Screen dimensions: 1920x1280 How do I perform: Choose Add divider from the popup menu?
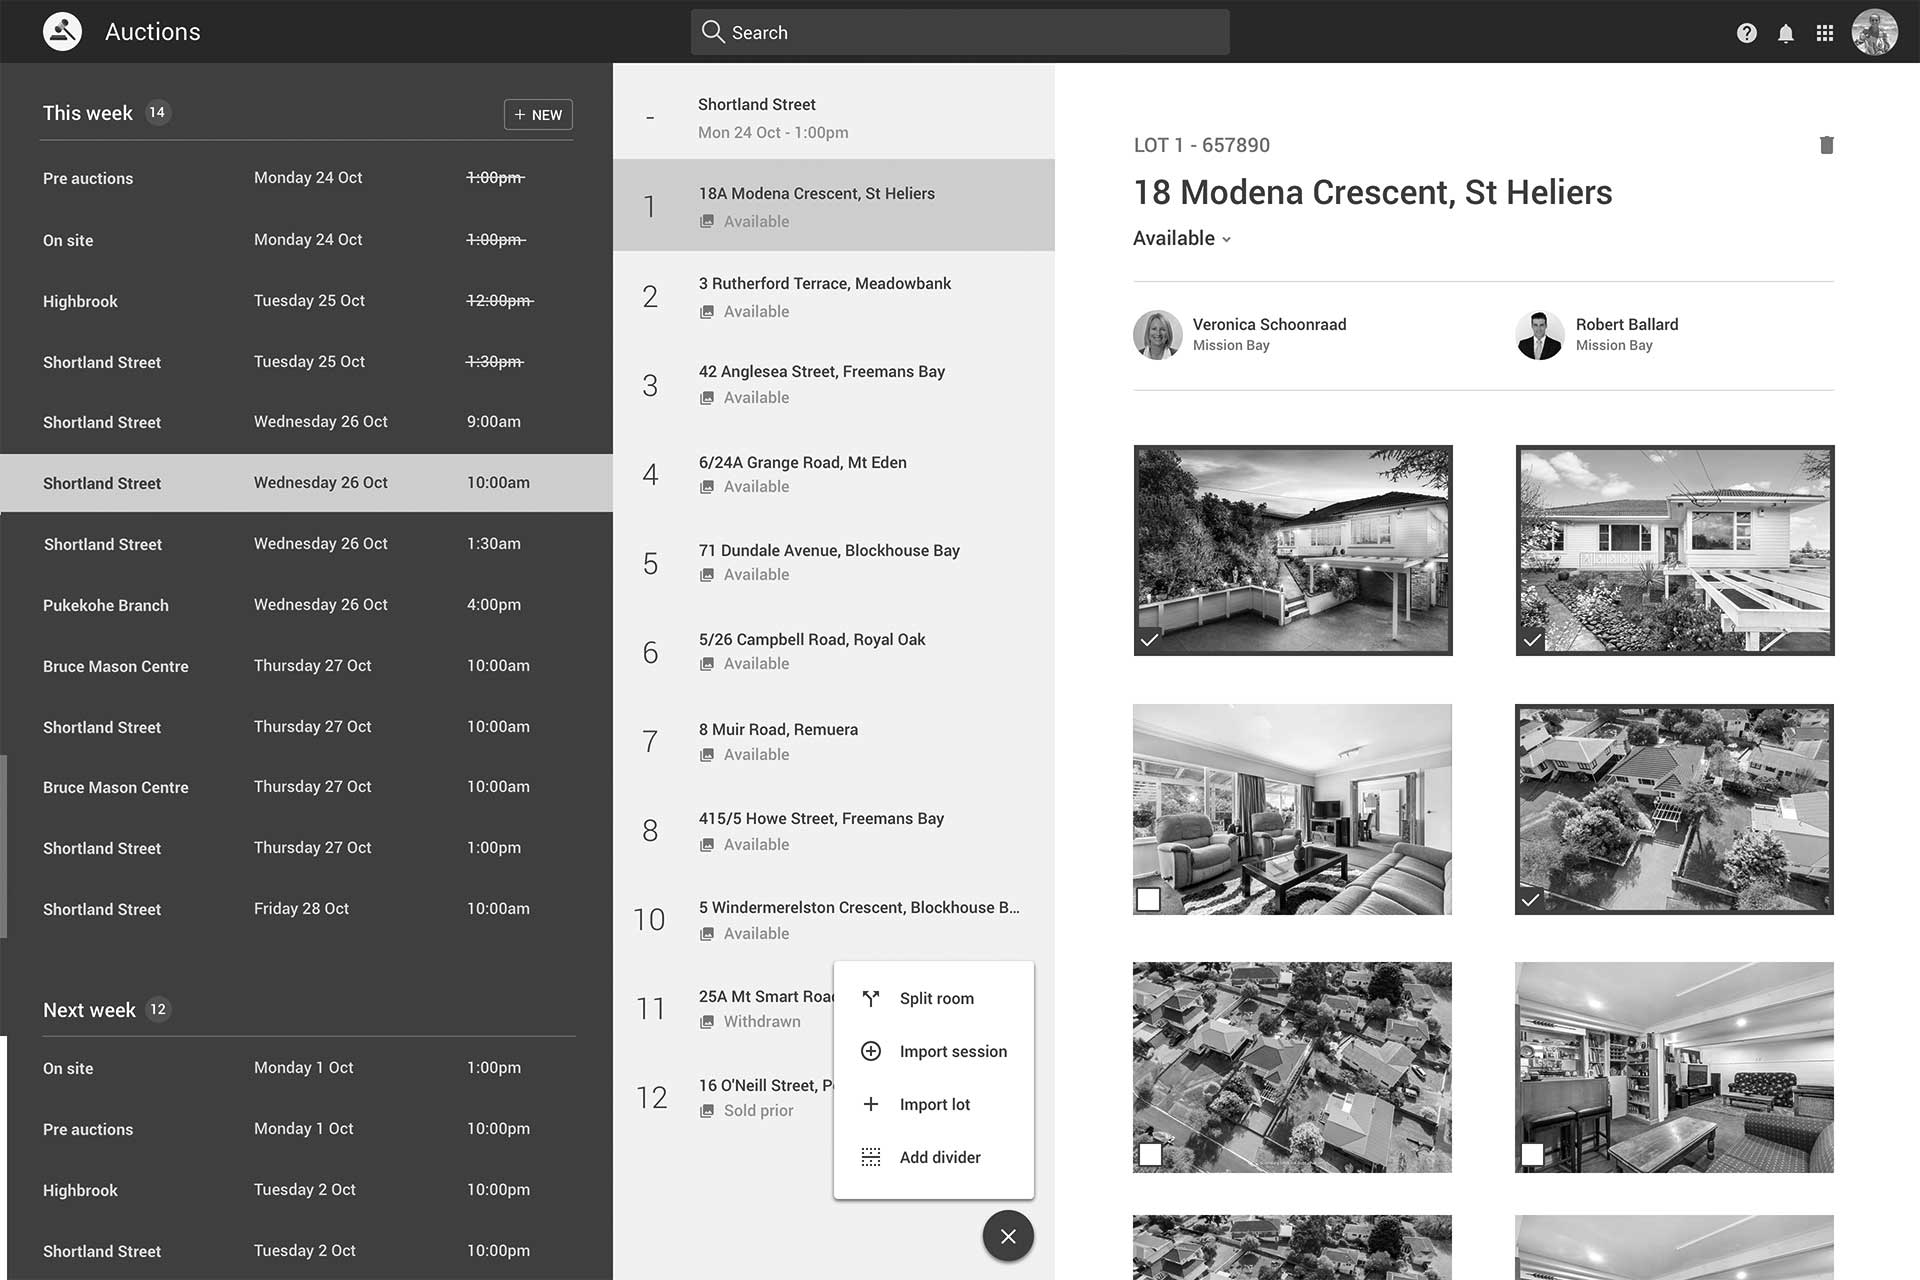934,1157
